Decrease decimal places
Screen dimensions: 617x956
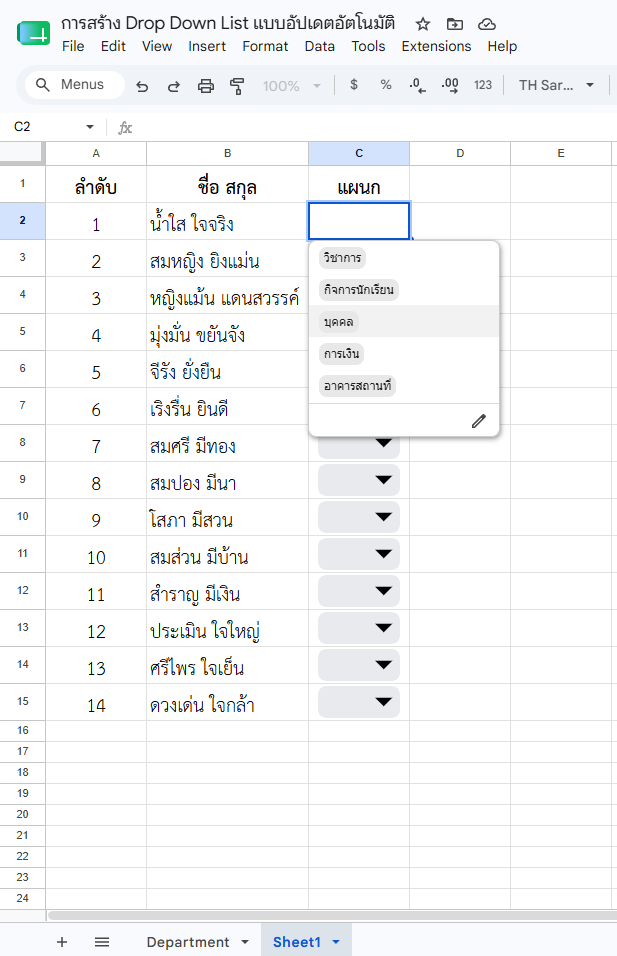(x=418, y=85)
